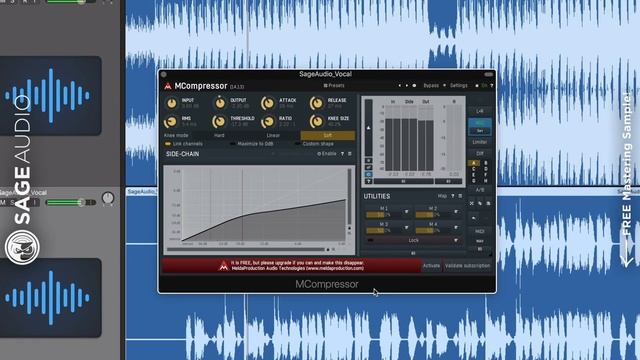Image resolution: width=640 pixels, height=360 pixels.
Task: Open M 2 multiparameter dropdown arrow
Action: coord(456,212)
